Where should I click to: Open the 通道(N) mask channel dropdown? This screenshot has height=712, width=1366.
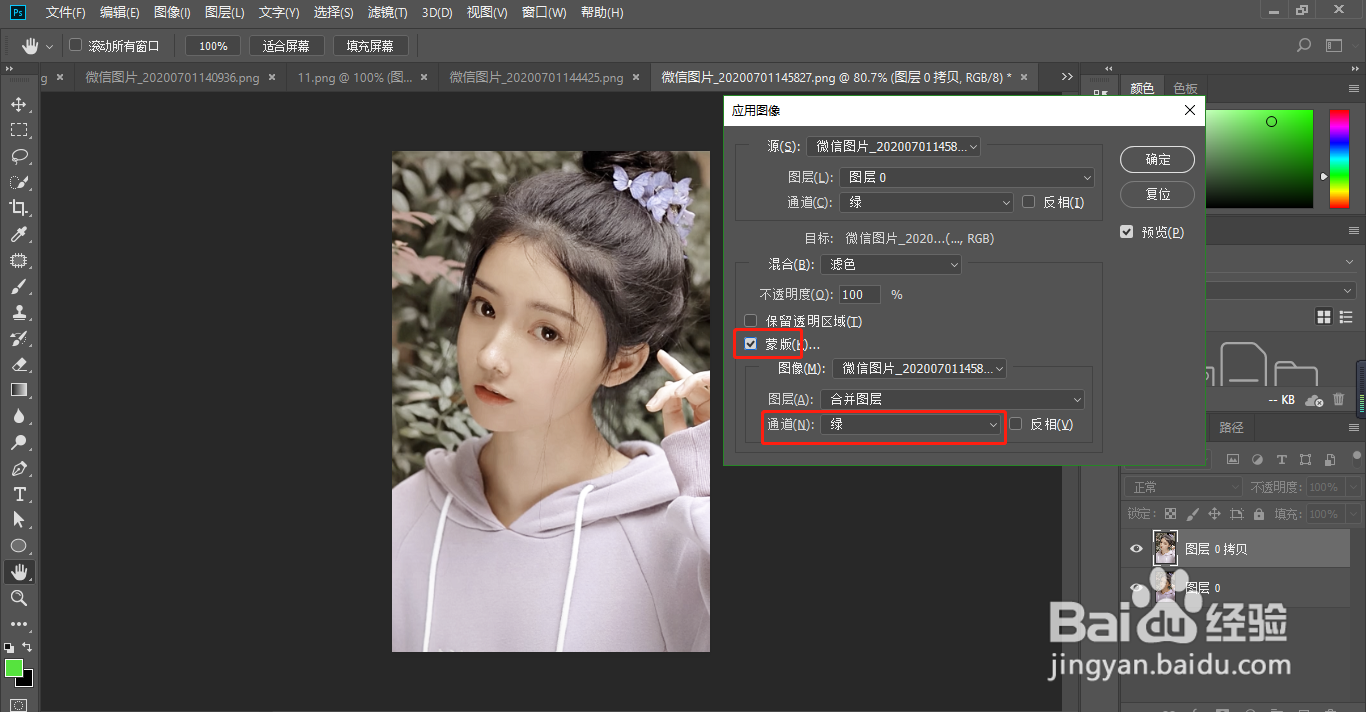pyautogui.click(x=911, y=424)
